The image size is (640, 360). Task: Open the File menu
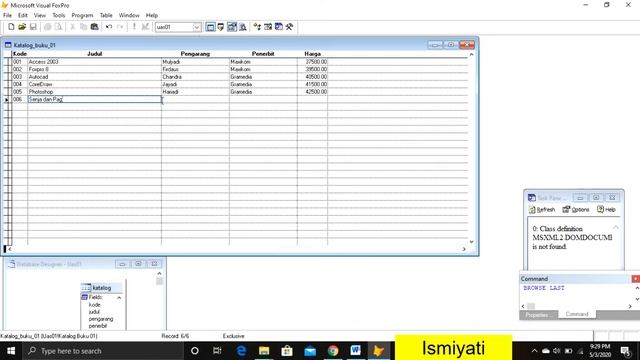(x=7, y=16)
